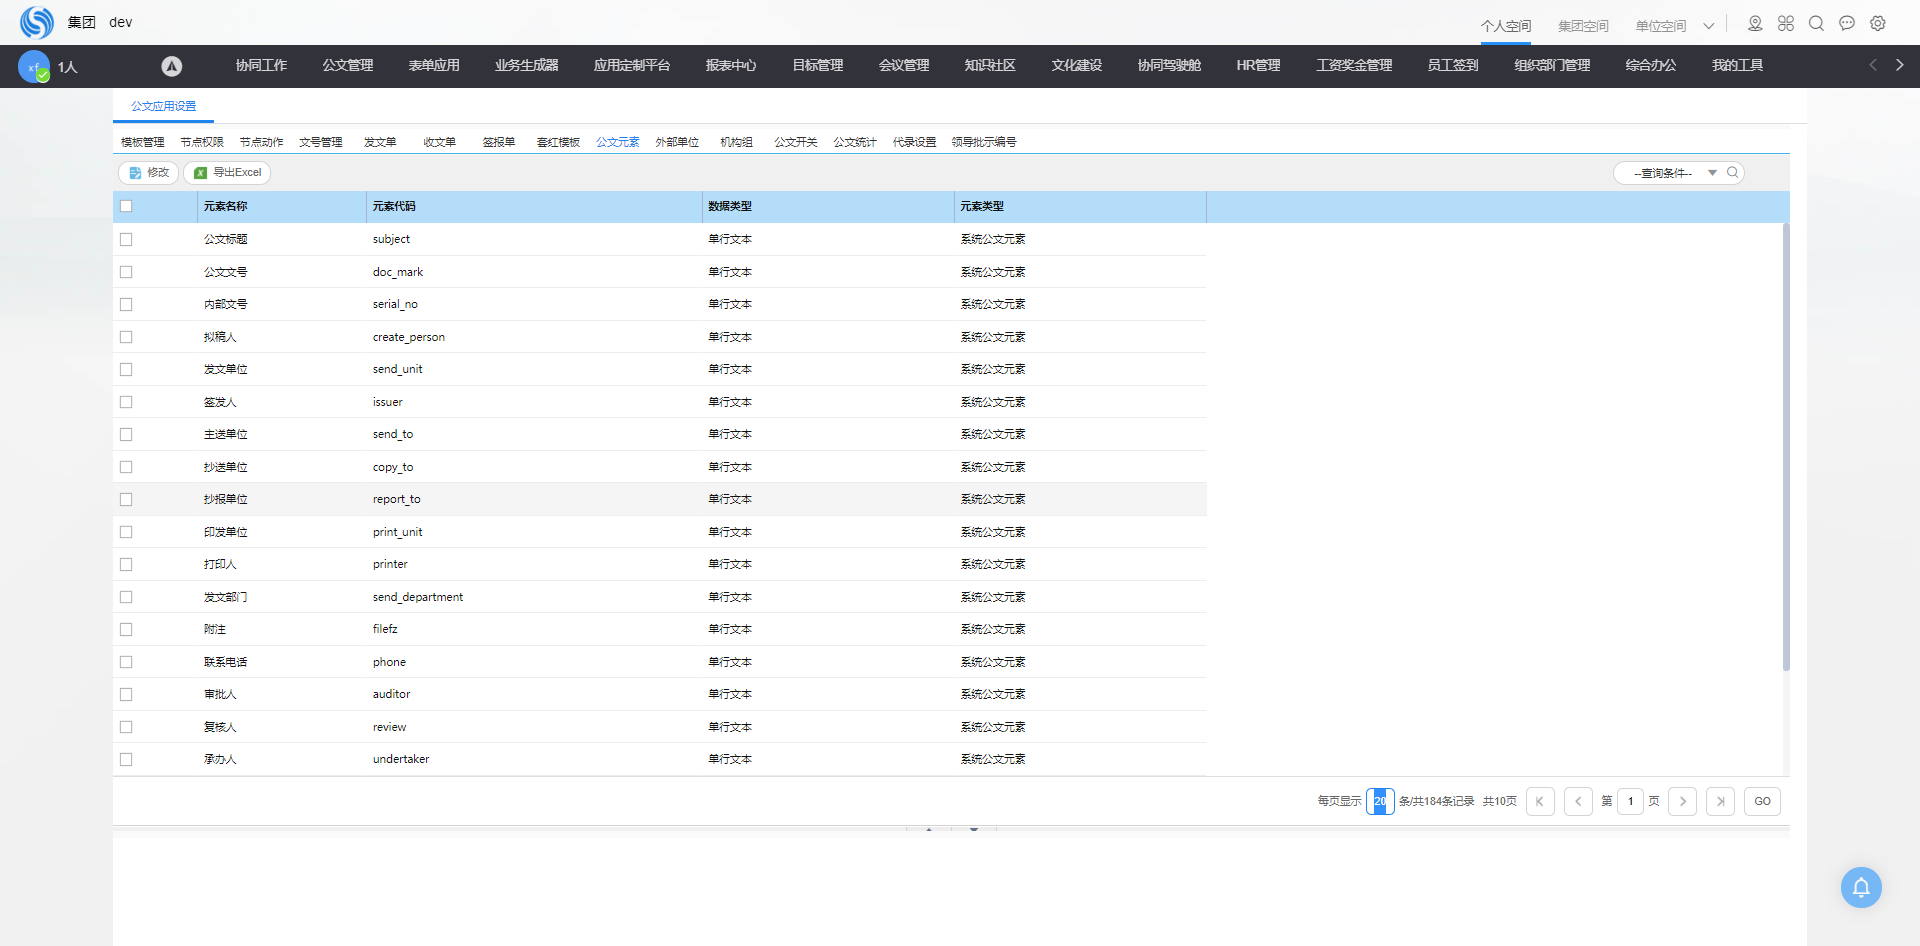Check the box for the 公文标题 row

pos(126,240)
